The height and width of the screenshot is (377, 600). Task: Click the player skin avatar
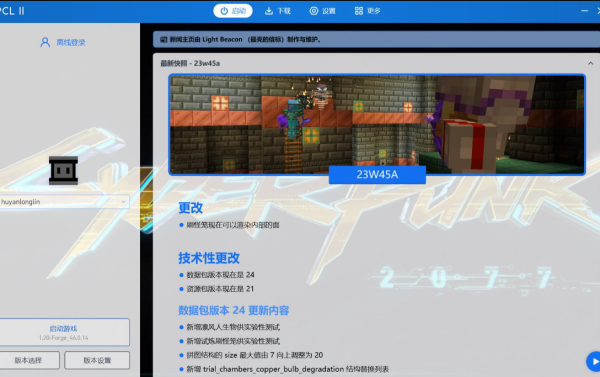(x=64, y=170)
